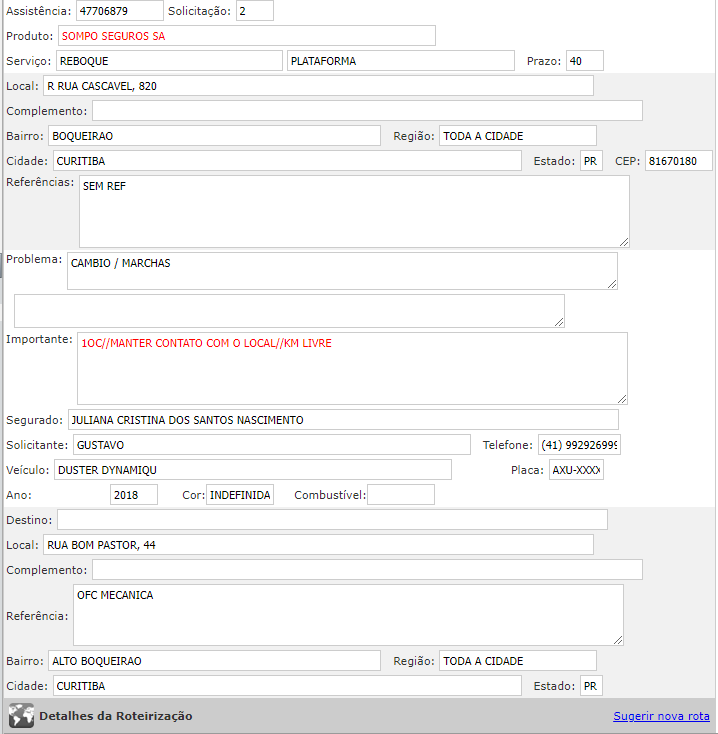Click the Local field with R RUA CASCAVEL
The image size is (718, 734).
click(x=317, y=86)
